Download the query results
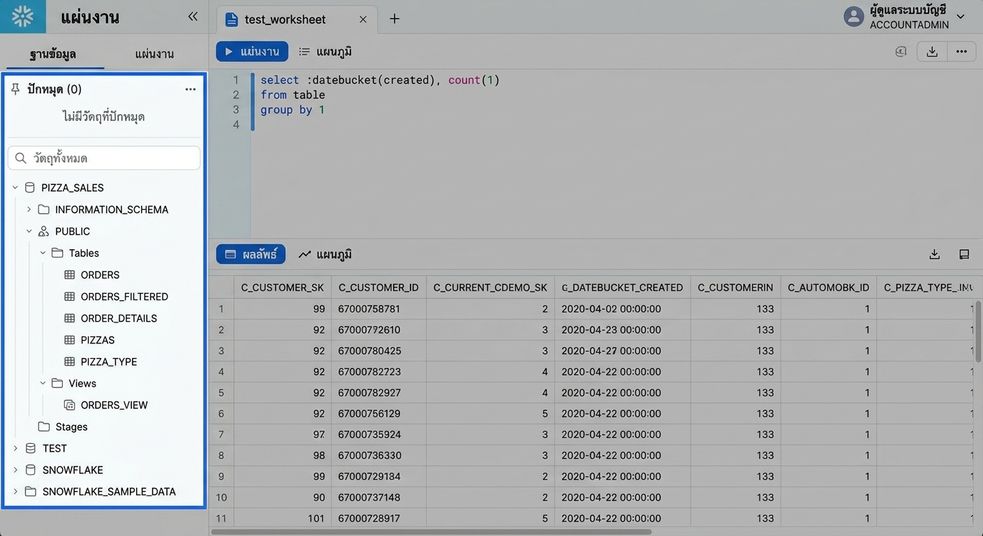This screenshot has height=536, width=983. point(934,254)
